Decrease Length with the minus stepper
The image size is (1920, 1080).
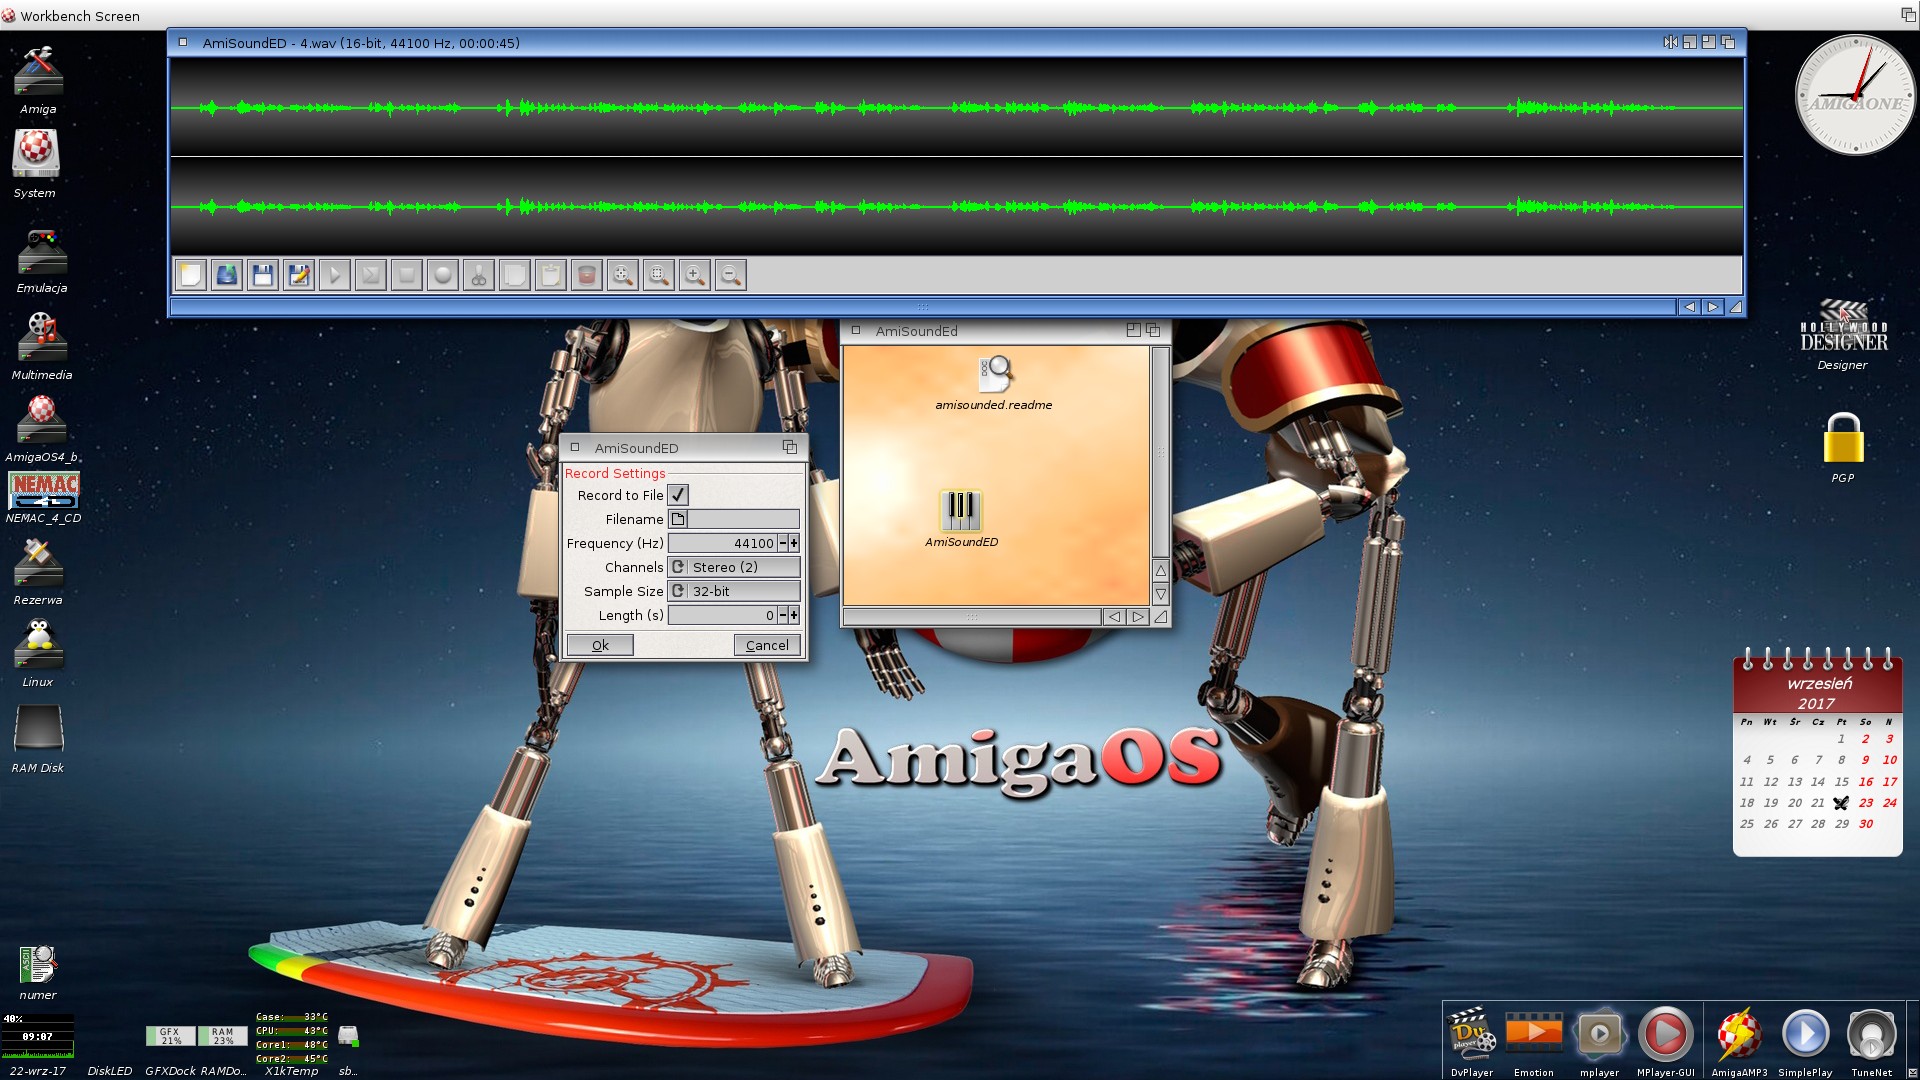point(783,615)
